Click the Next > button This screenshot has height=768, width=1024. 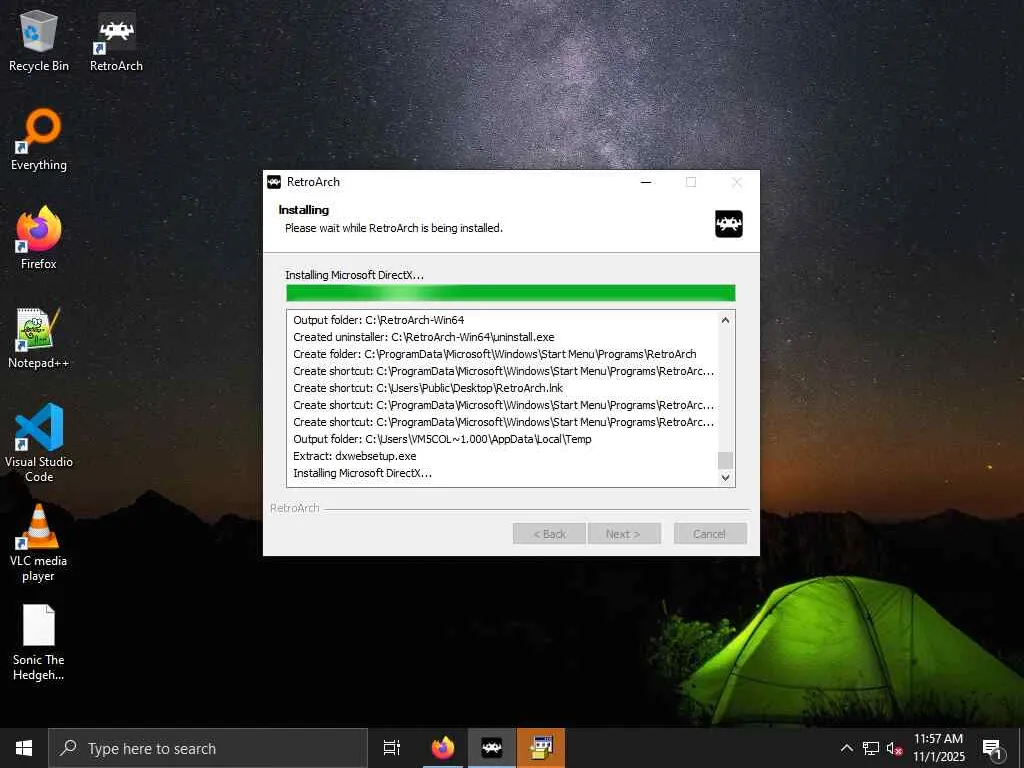coord(624,534)
